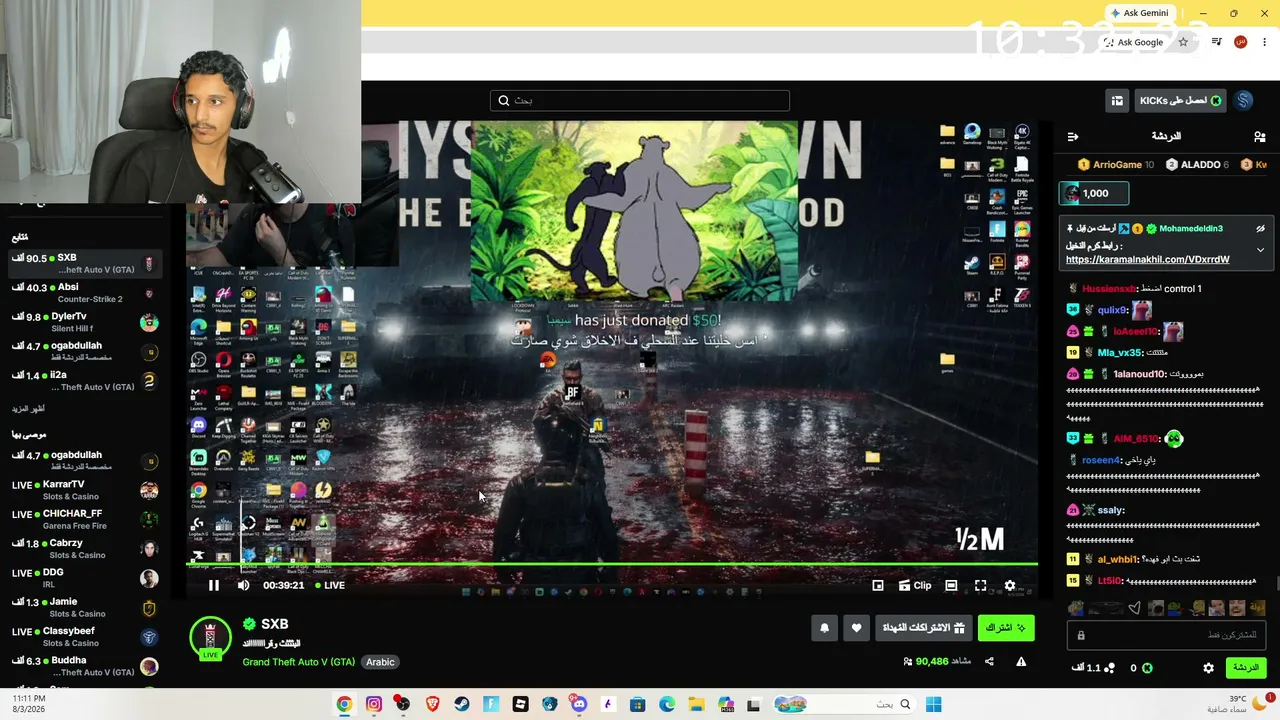Open Steam from the taskbar
This screenshot has height=720, width=1280.
click(462, 704)
